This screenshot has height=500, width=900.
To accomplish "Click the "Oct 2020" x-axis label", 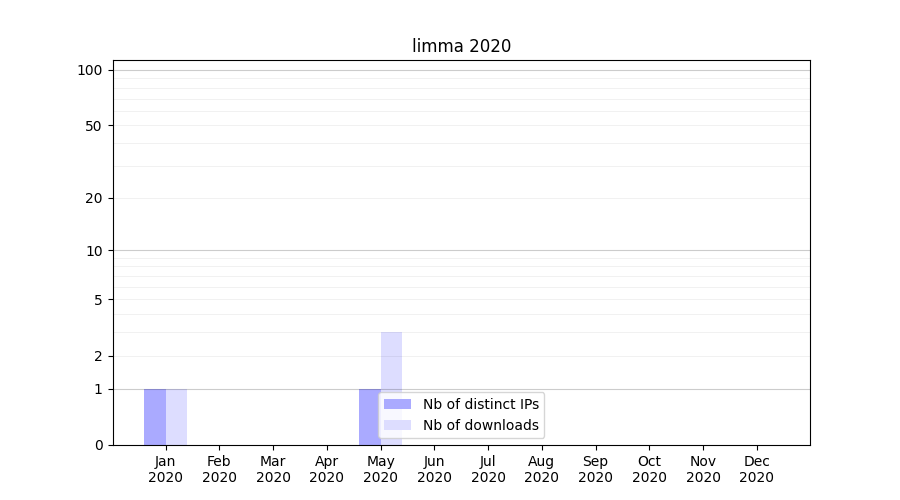I will click(649, 469).
